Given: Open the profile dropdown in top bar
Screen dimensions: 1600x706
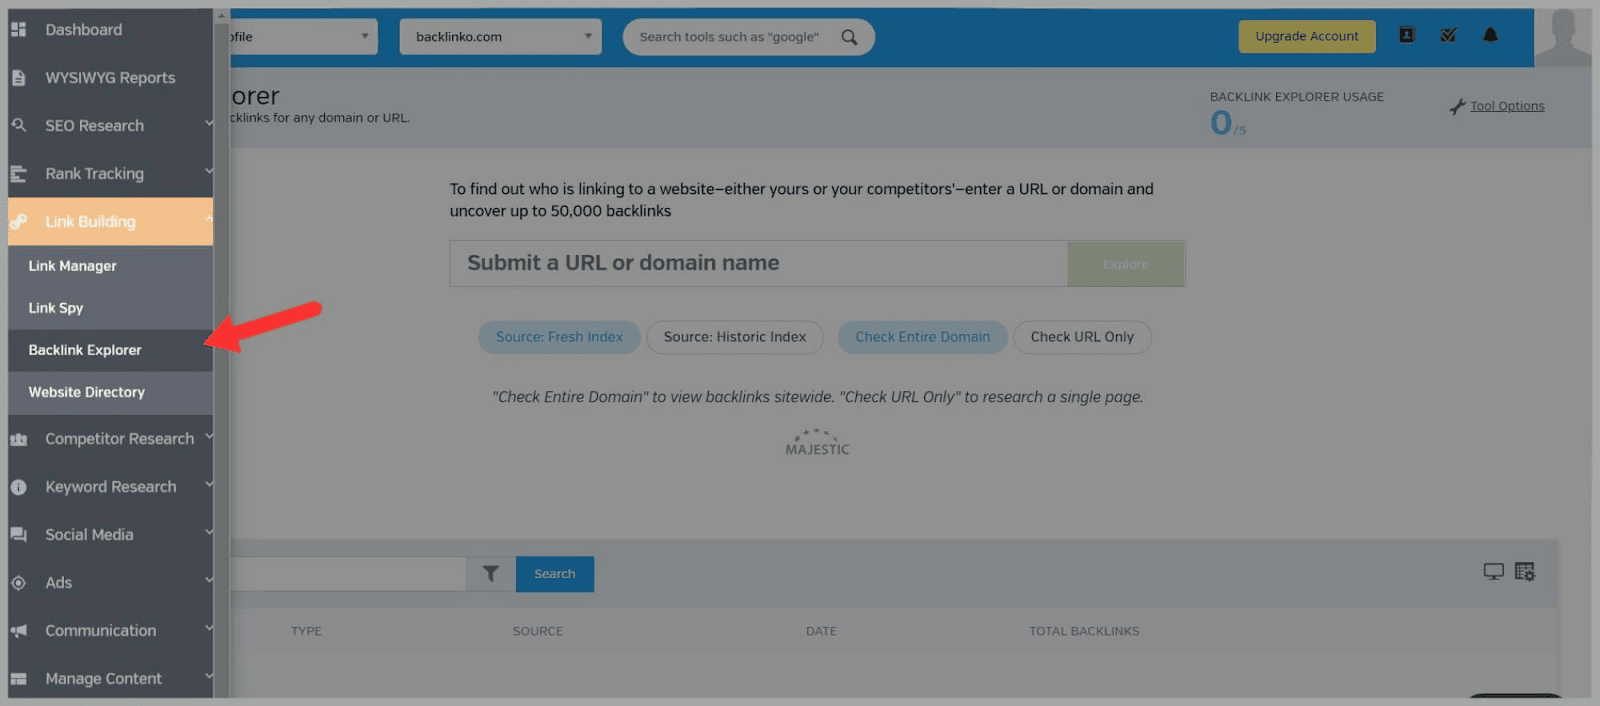Looking at the screenshot, I should click(x=304, y=37).
